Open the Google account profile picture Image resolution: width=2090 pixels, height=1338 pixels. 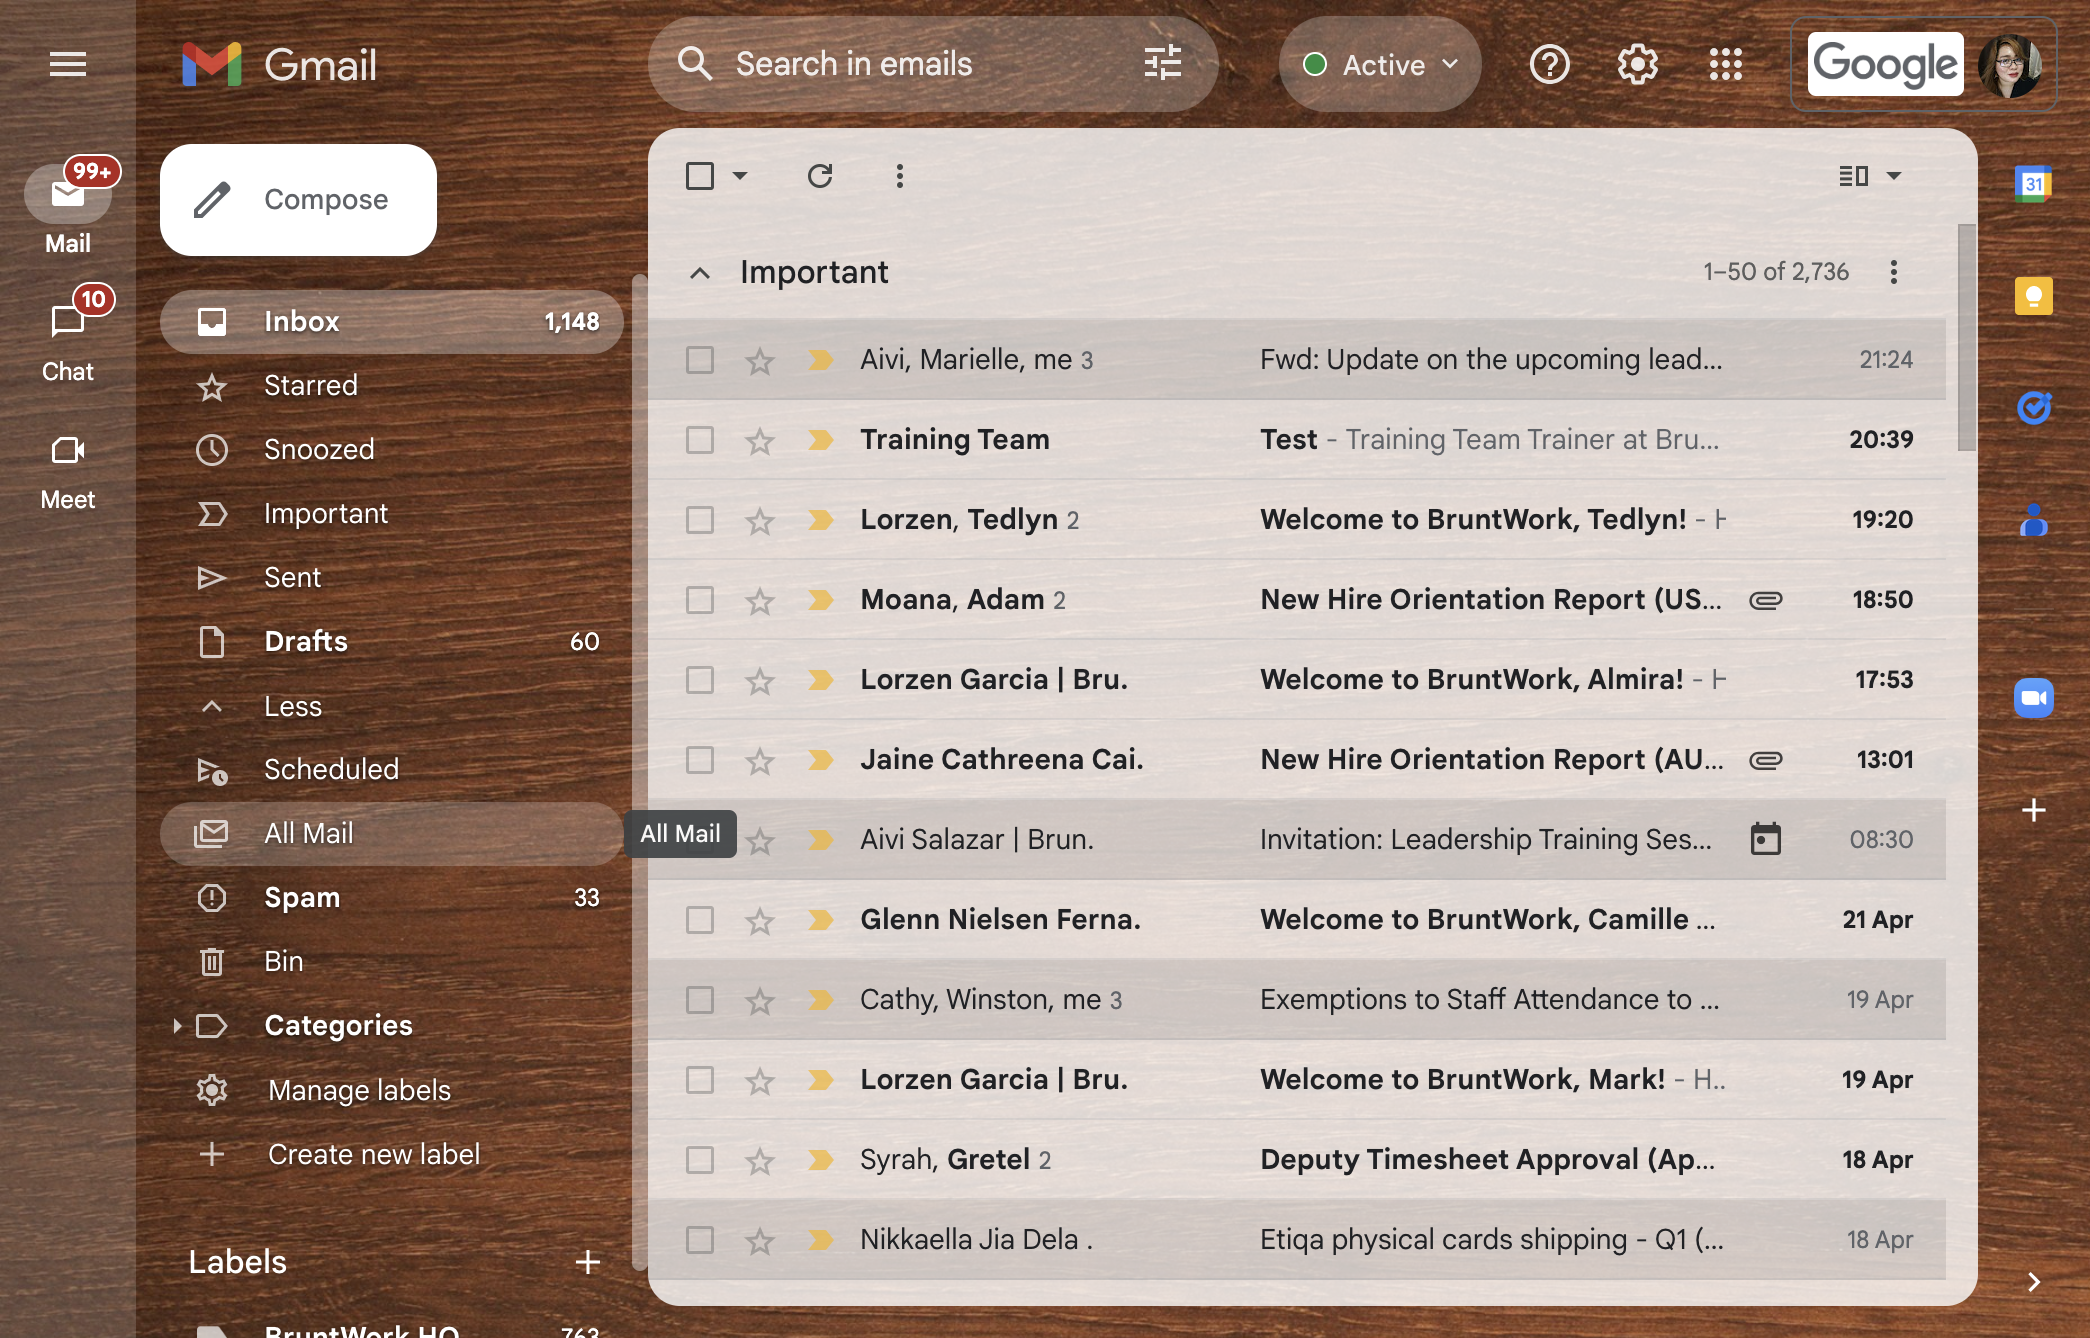coord(2009,65)
